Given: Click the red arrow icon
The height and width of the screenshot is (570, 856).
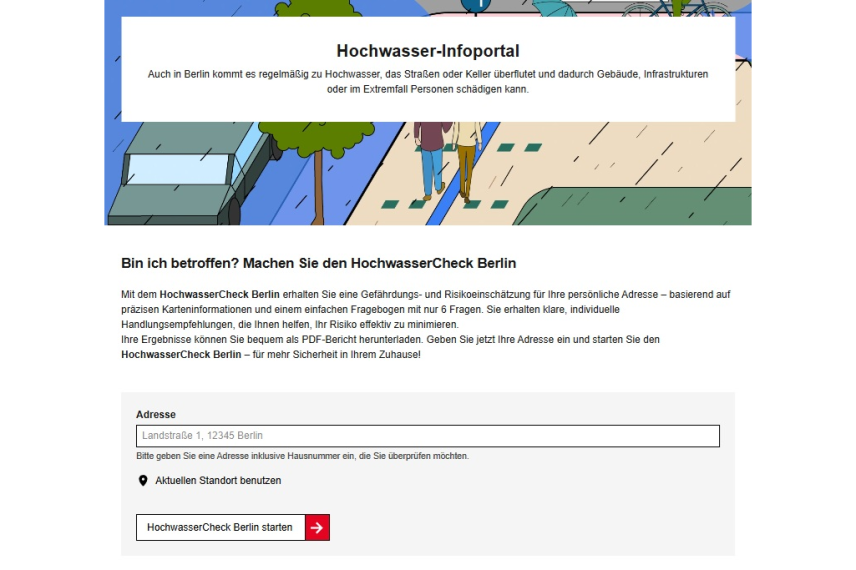Looking at the screenshot, I should pyautogui.click(x=317, y=527).
